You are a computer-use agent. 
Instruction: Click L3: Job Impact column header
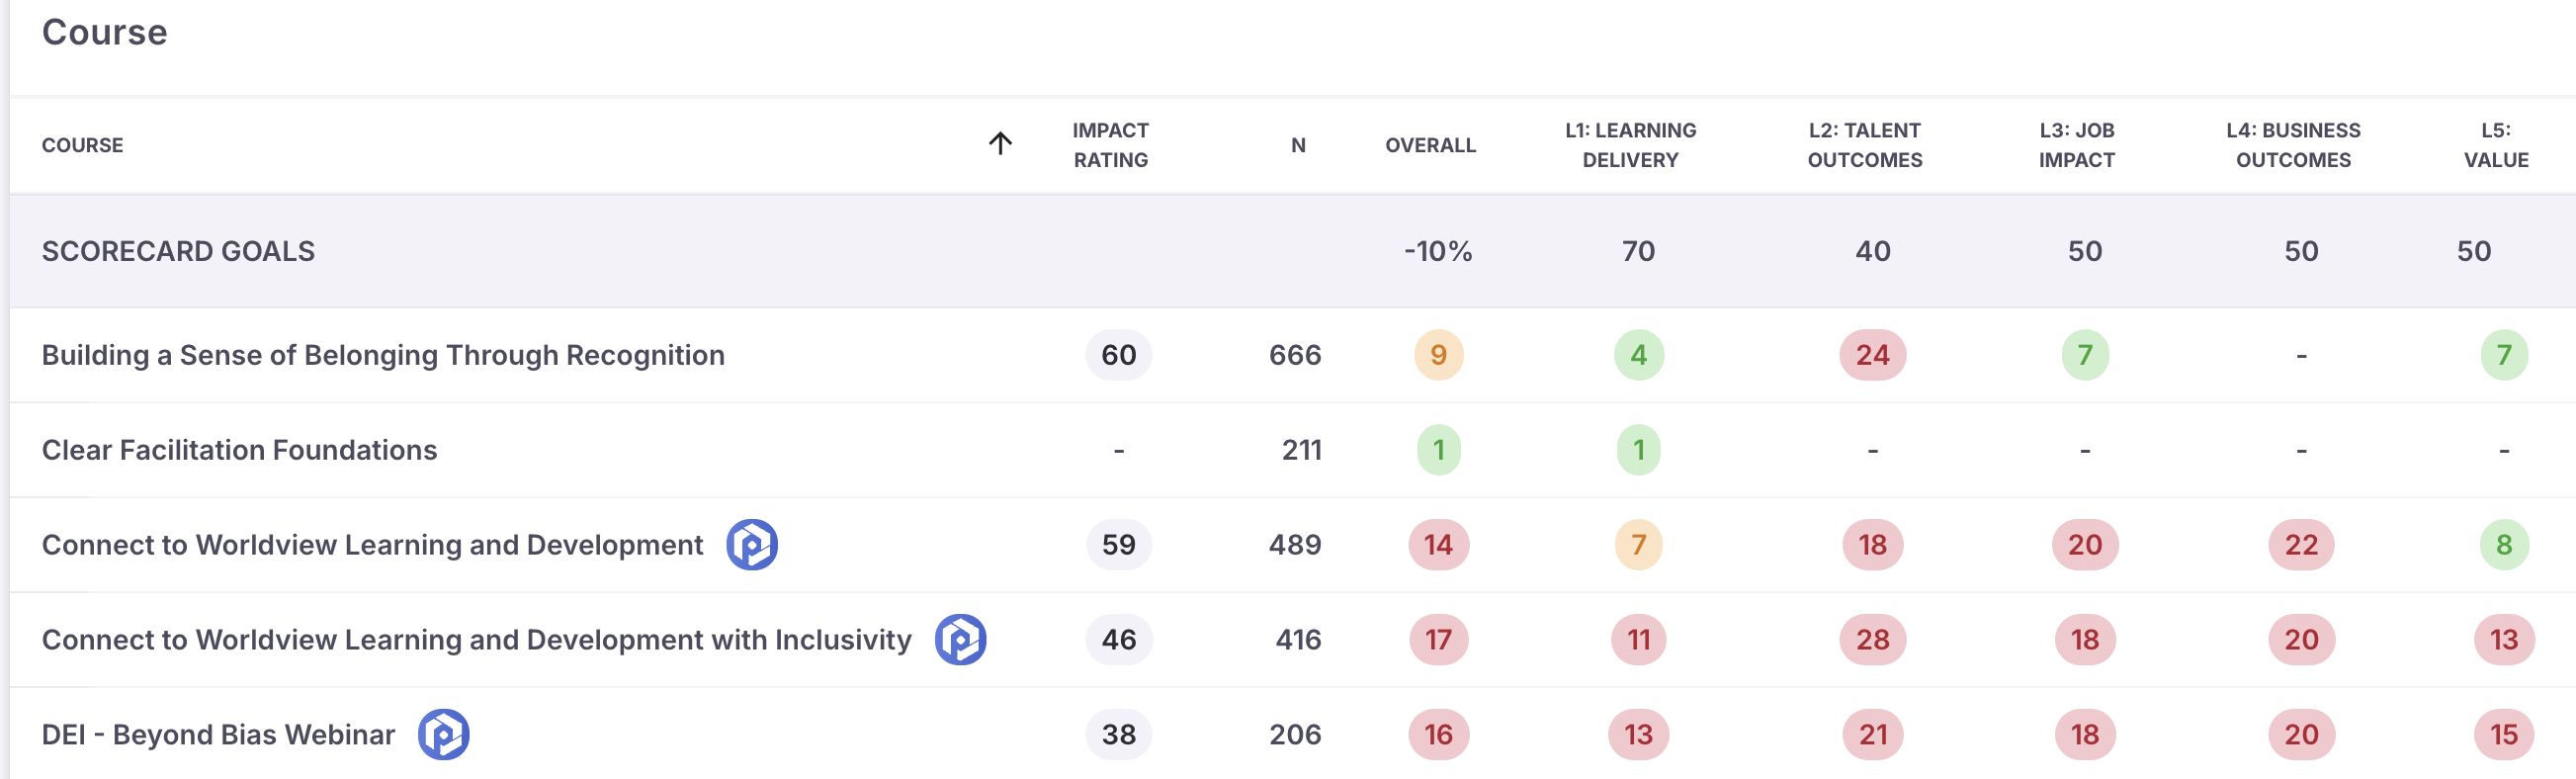coord(2076,145)
